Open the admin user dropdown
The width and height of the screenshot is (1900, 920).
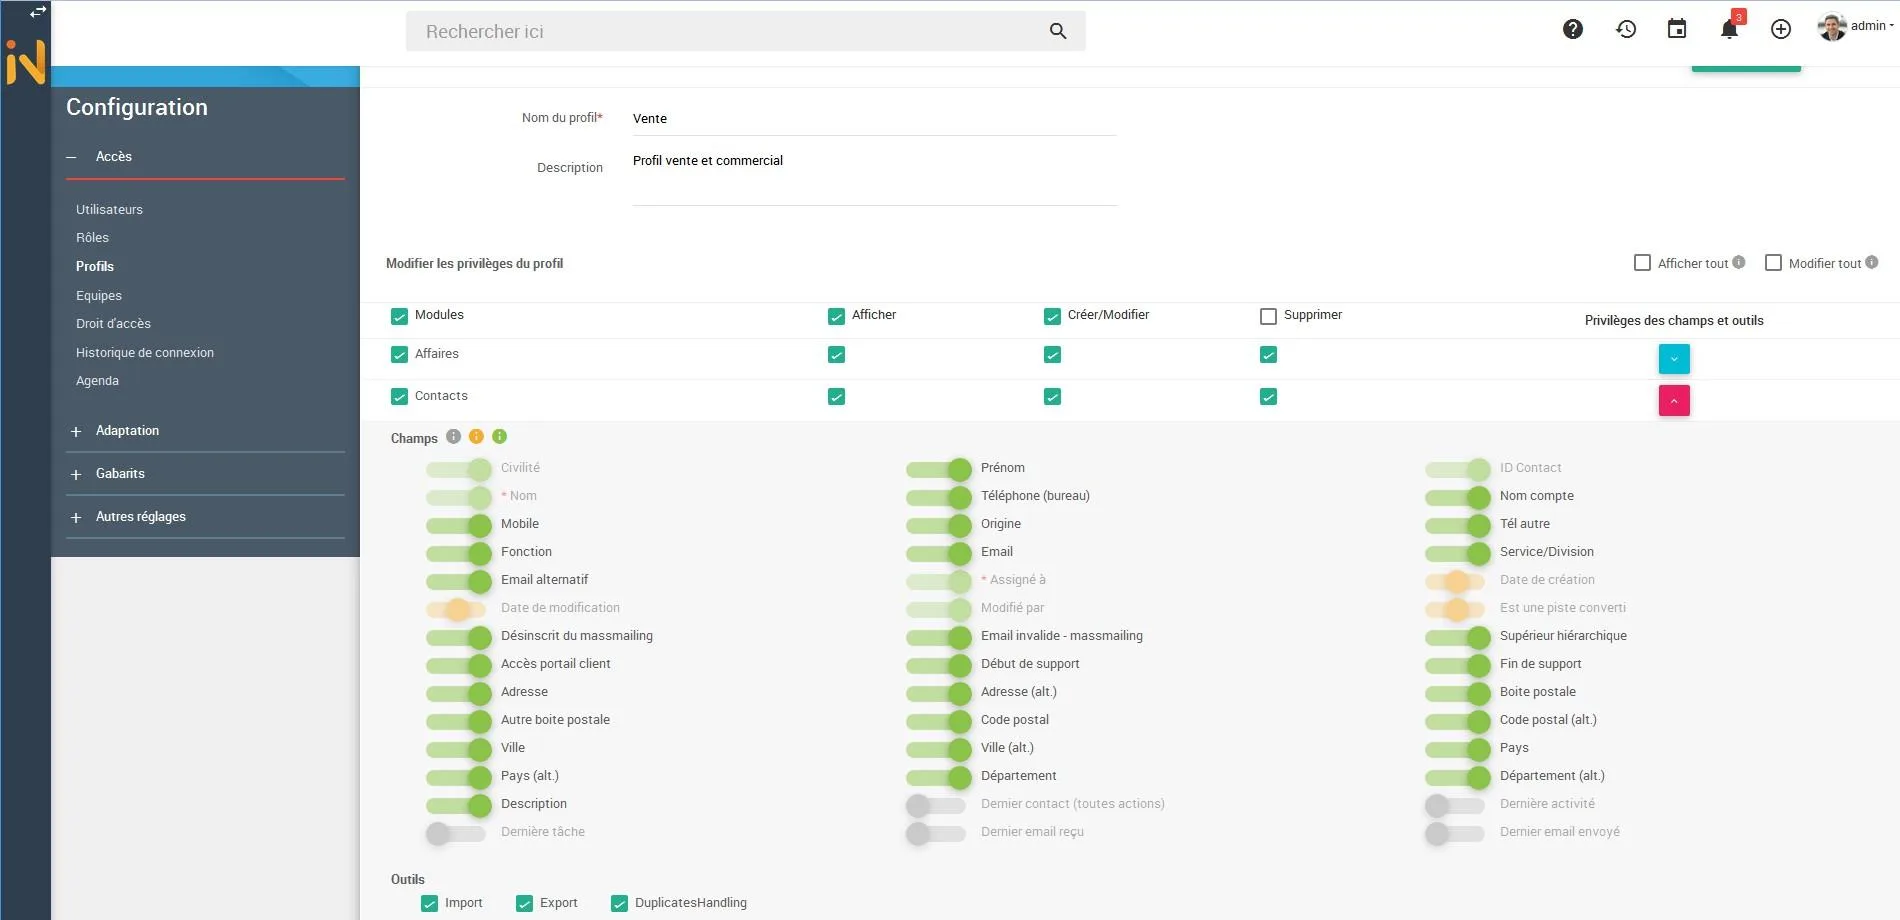1872,26
